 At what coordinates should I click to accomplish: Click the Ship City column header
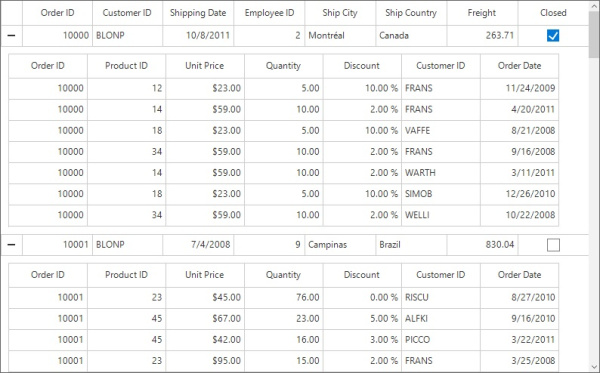(340, 13)
